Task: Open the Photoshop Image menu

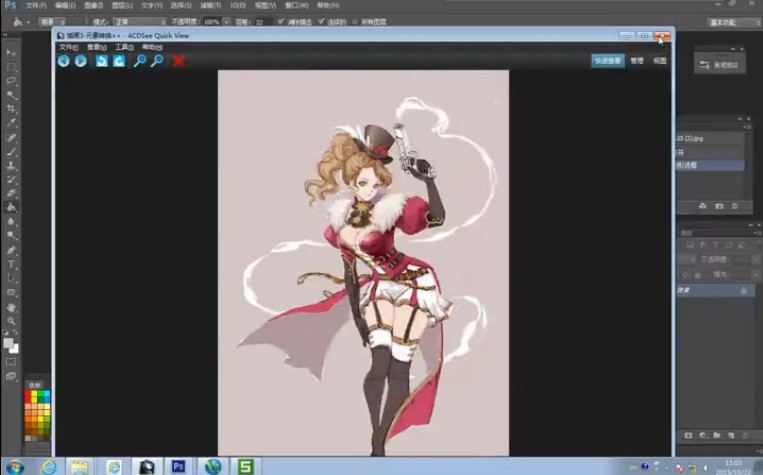Action: pyautogui.click(x=93, y=5)
